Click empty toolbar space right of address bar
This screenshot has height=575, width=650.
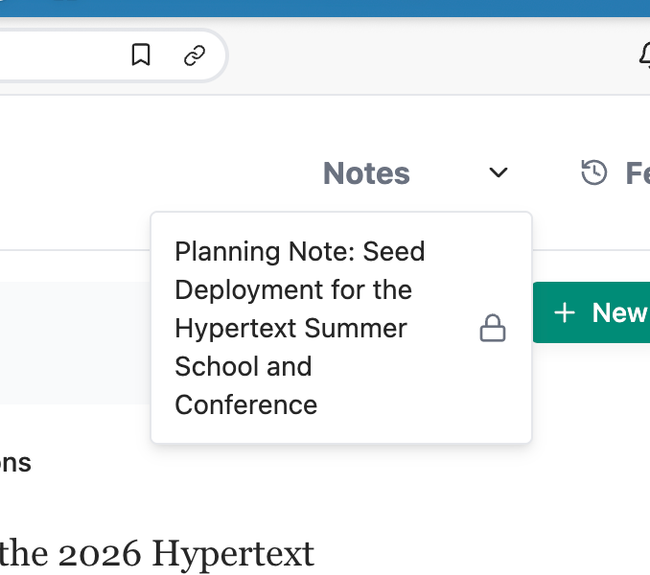click(430, 55)
